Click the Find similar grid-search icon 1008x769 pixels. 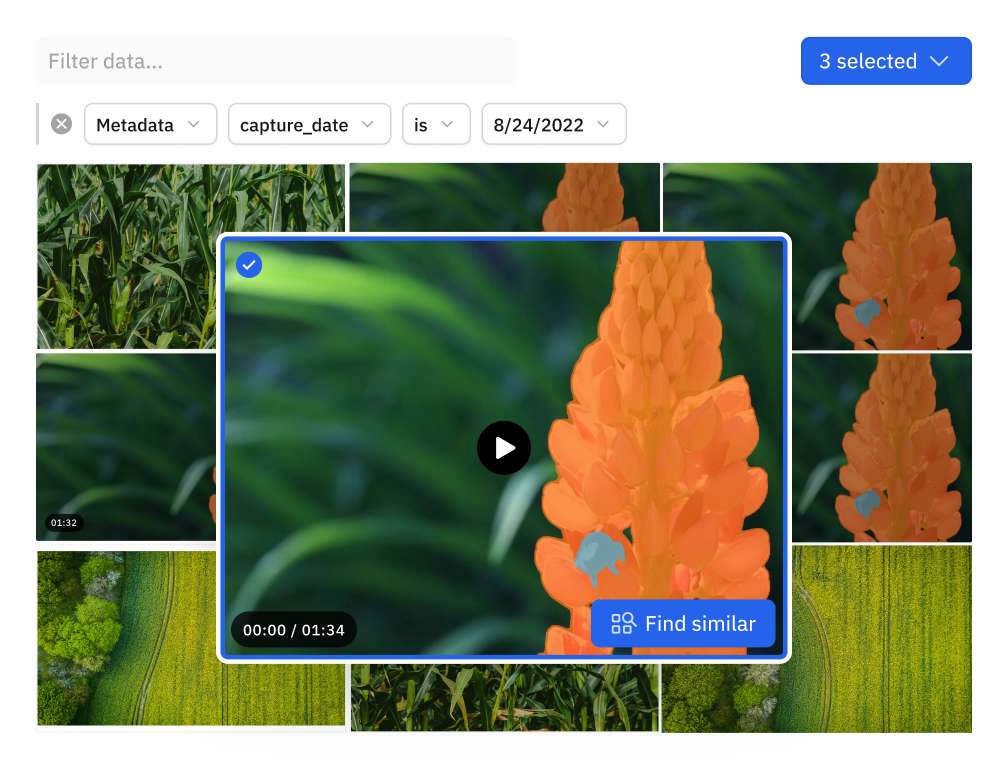pyautogui.click(x=622, y=623)
